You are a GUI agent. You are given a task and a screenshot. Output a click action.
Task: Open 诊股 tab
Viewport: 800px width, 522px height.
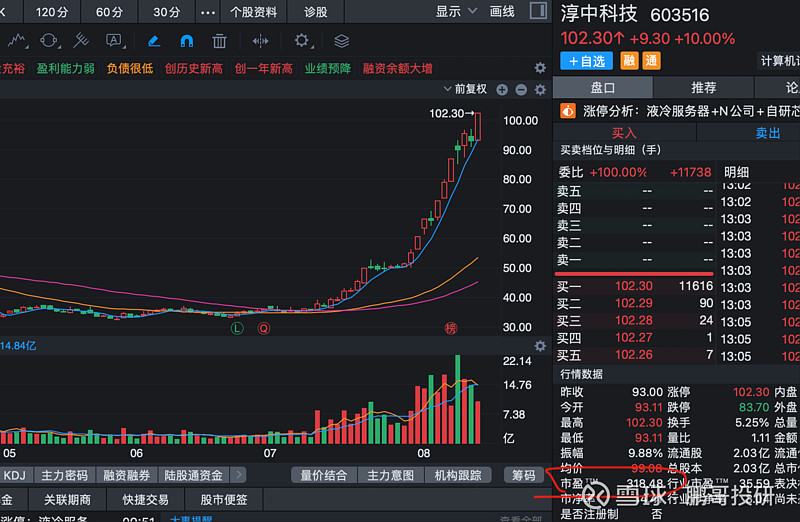pyautogui.click(x=315, y=12)
